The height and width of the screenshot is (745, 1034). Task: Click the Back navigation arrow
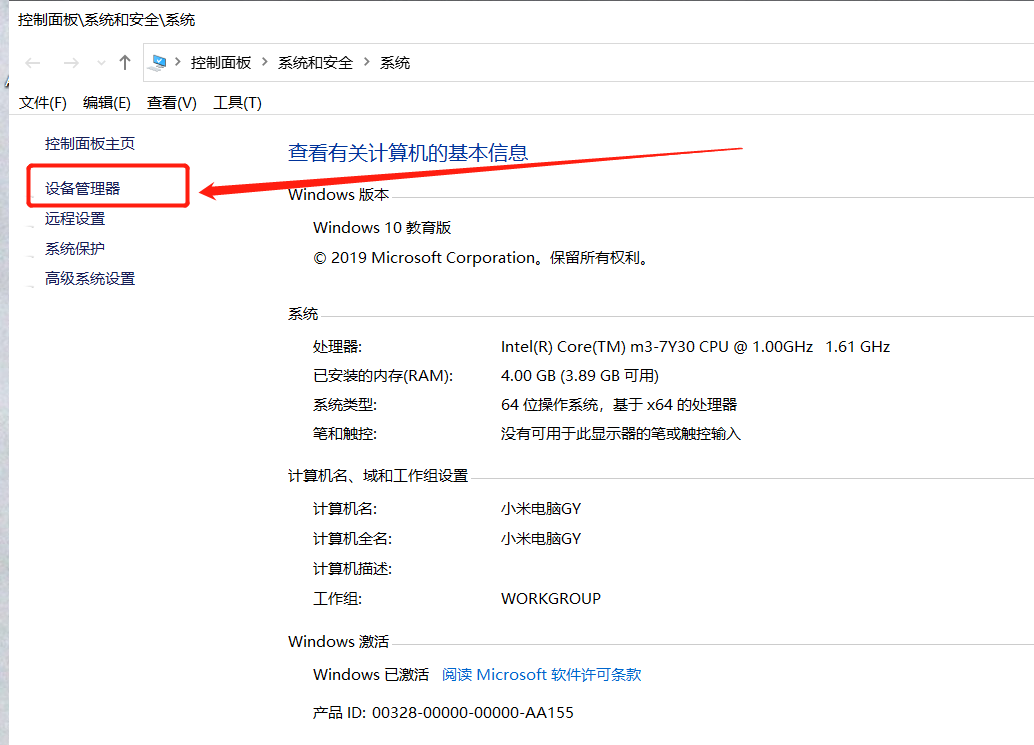click(x=32, y=61)
